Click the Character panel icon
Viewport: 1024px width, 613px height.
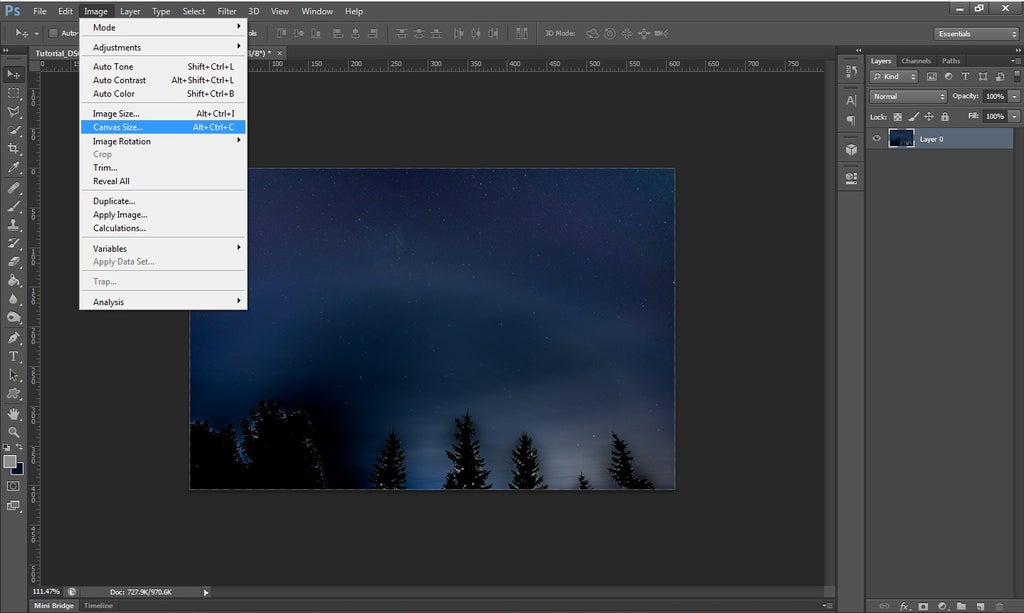pos(851,100)
